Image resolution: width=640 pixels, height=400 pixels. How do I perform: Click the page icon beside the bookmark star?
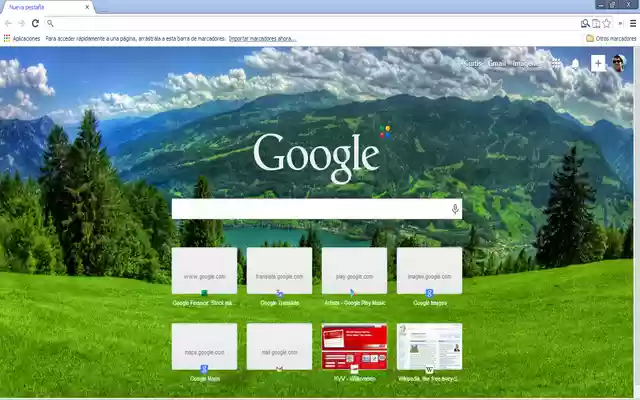tap(596, 24)
